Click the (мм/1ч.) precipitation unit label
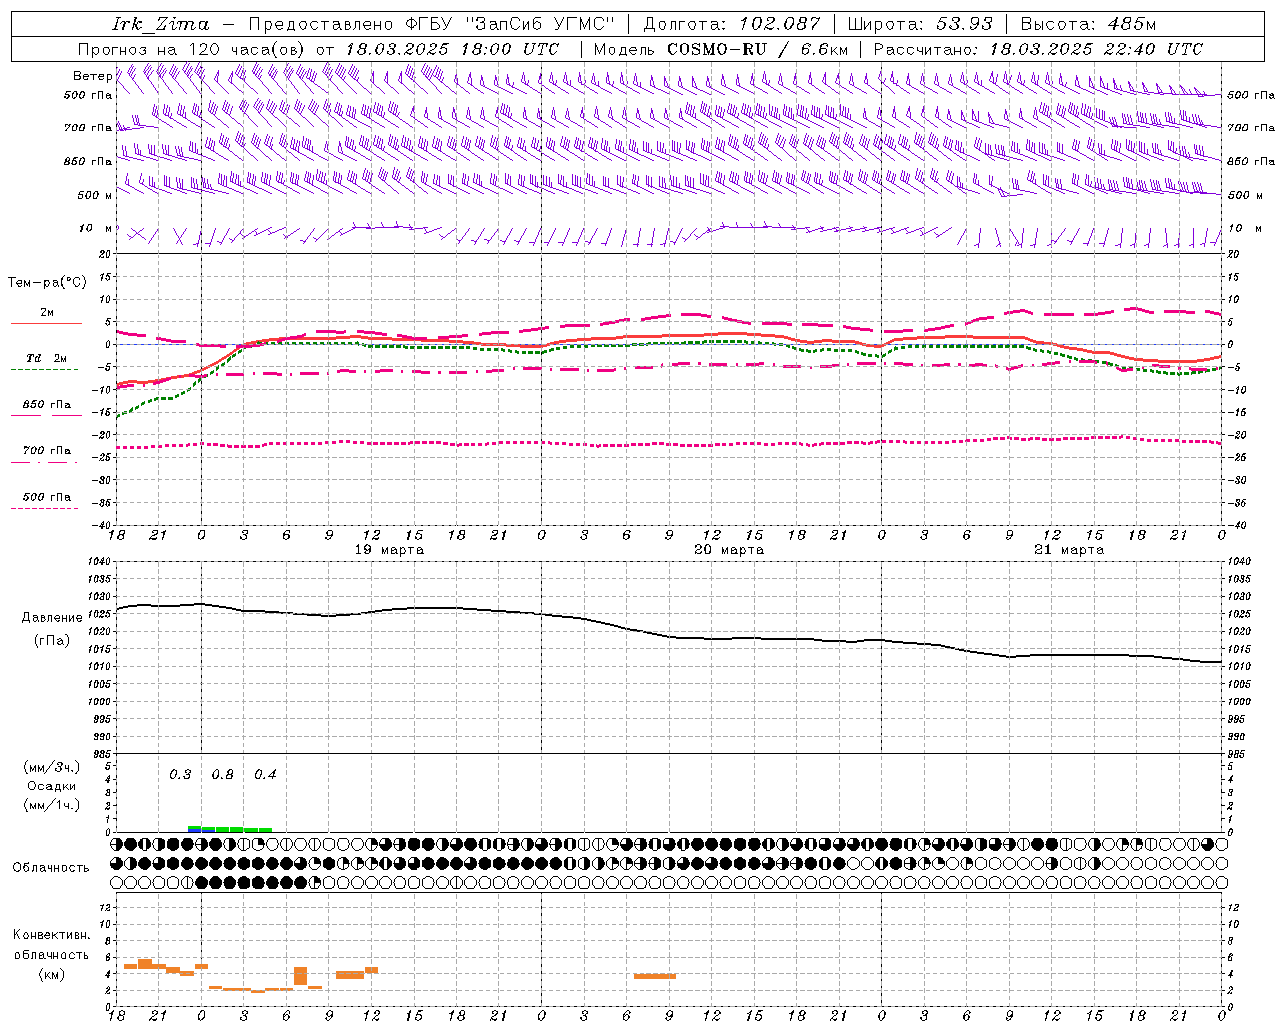Screen dimensions: 1280x1024 [52, 805]
